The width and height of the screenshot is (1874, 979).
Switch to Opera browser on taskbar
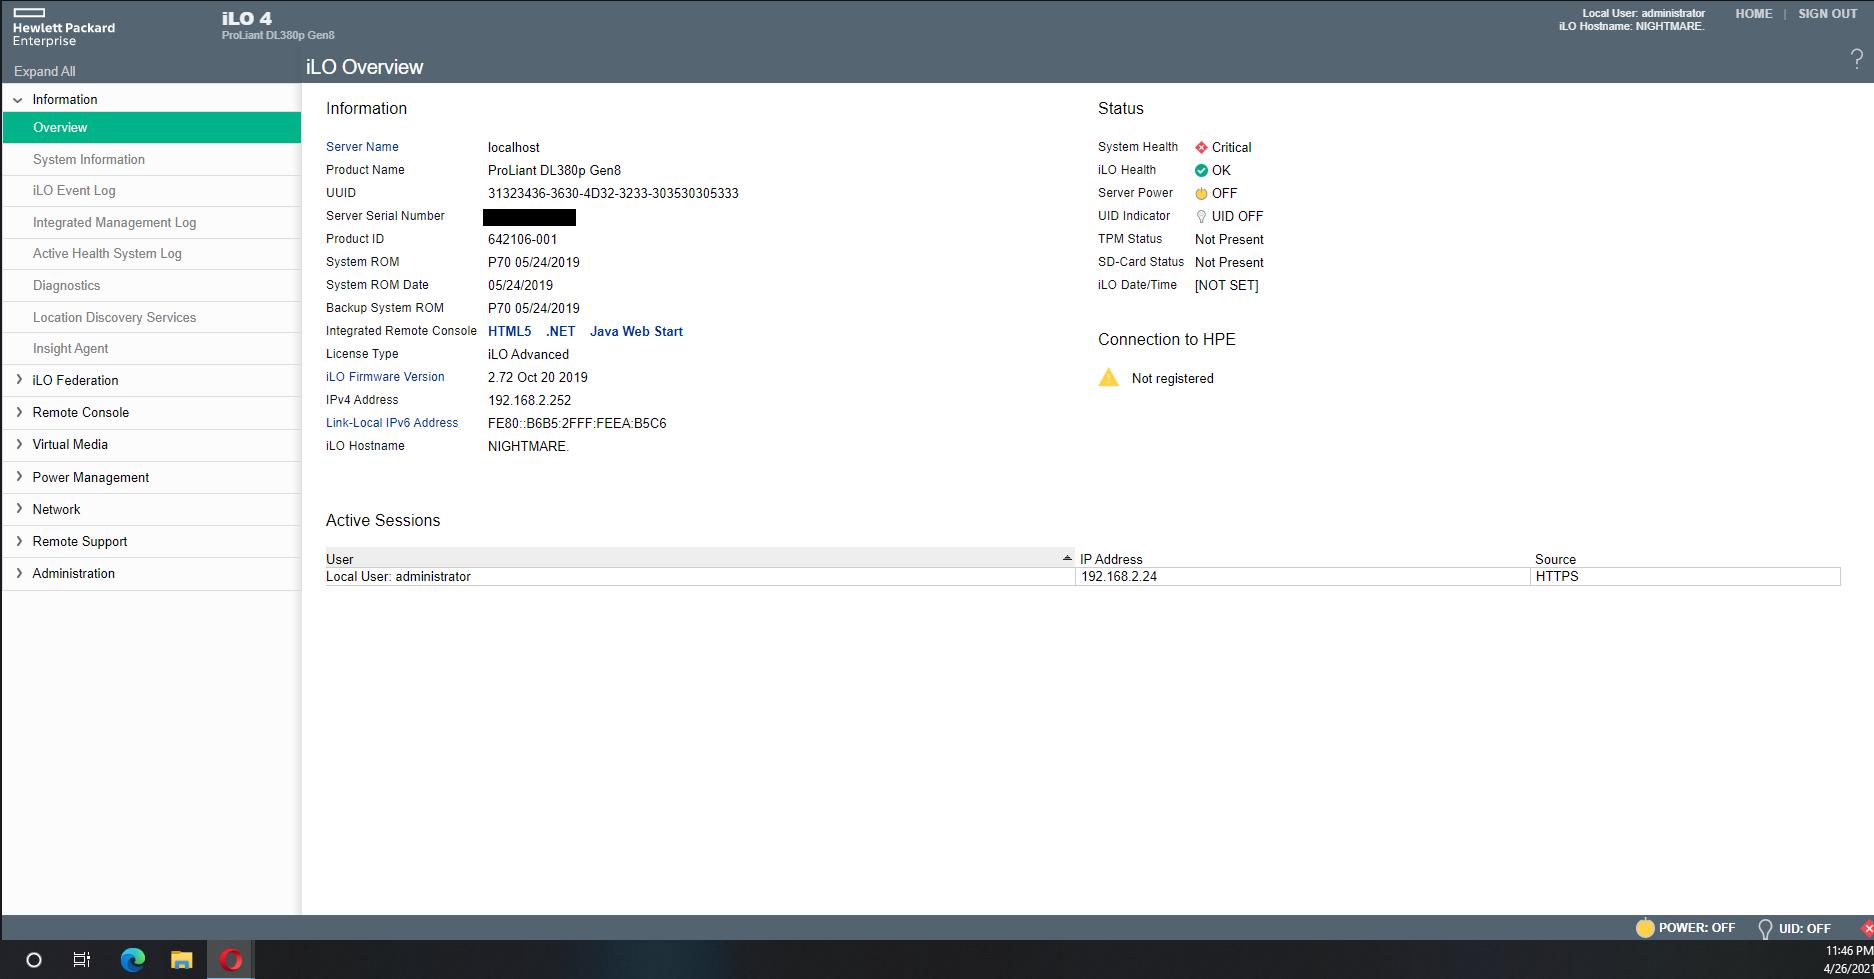[231, 960]
